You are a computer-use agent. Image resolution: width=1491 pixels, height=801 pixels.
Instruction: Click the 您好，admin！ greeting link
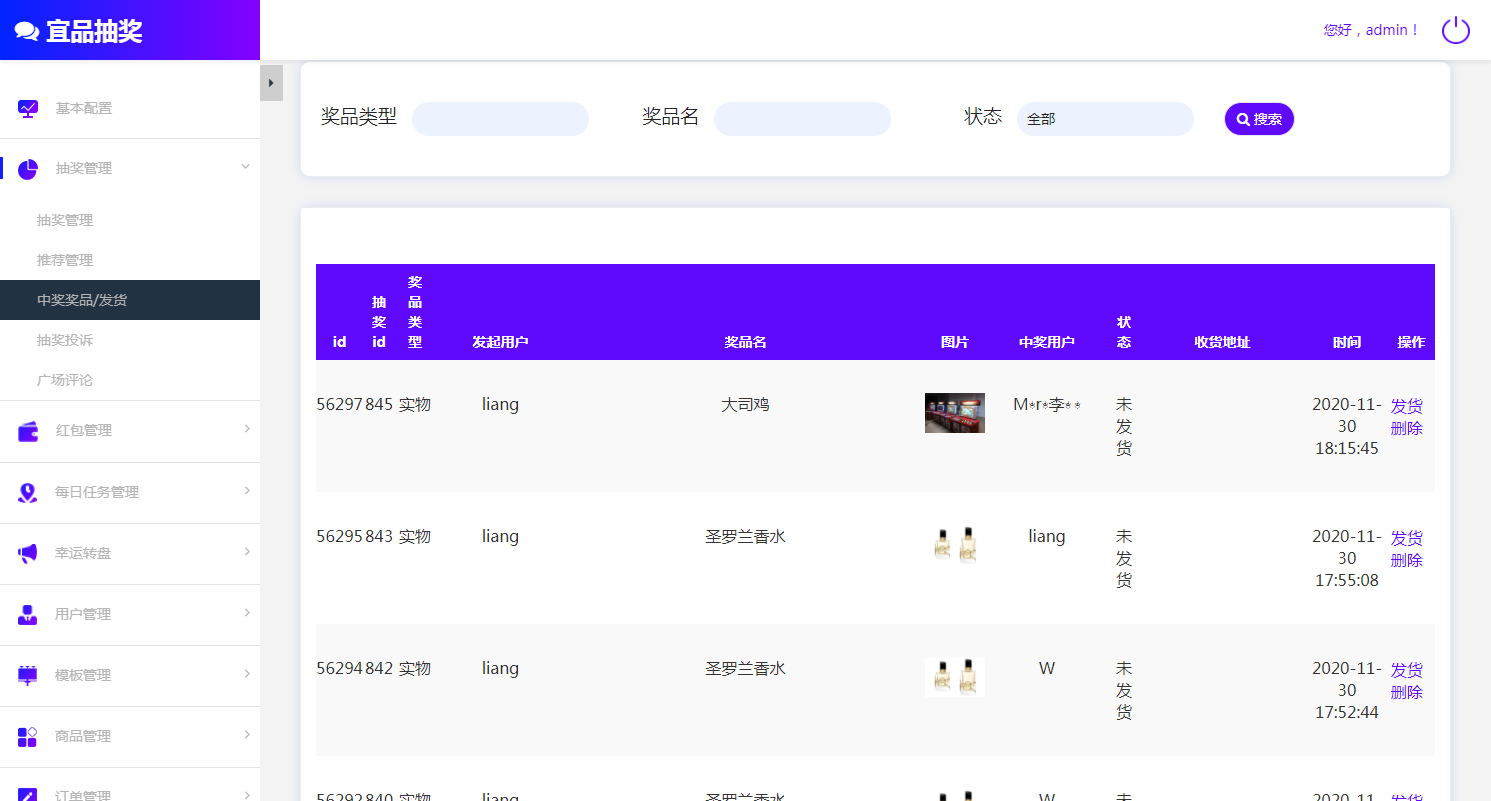tap(1371, 30)
